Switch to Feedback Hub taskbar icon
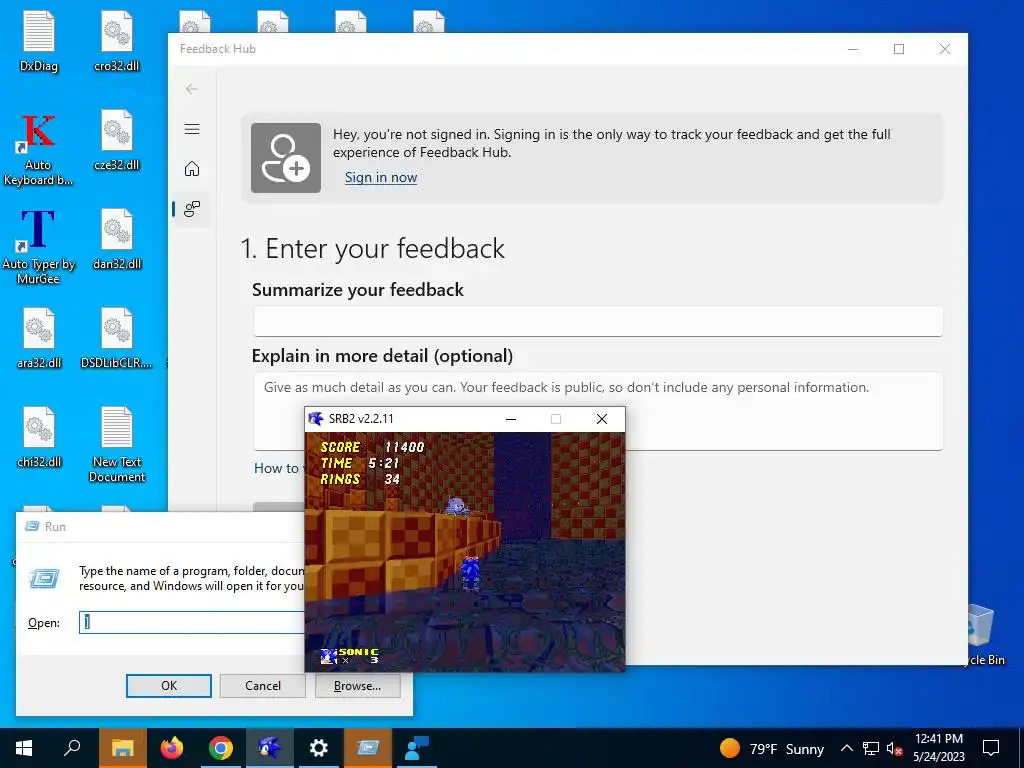This screenshot has width=1024, height=768. click(x=416, y=748)
